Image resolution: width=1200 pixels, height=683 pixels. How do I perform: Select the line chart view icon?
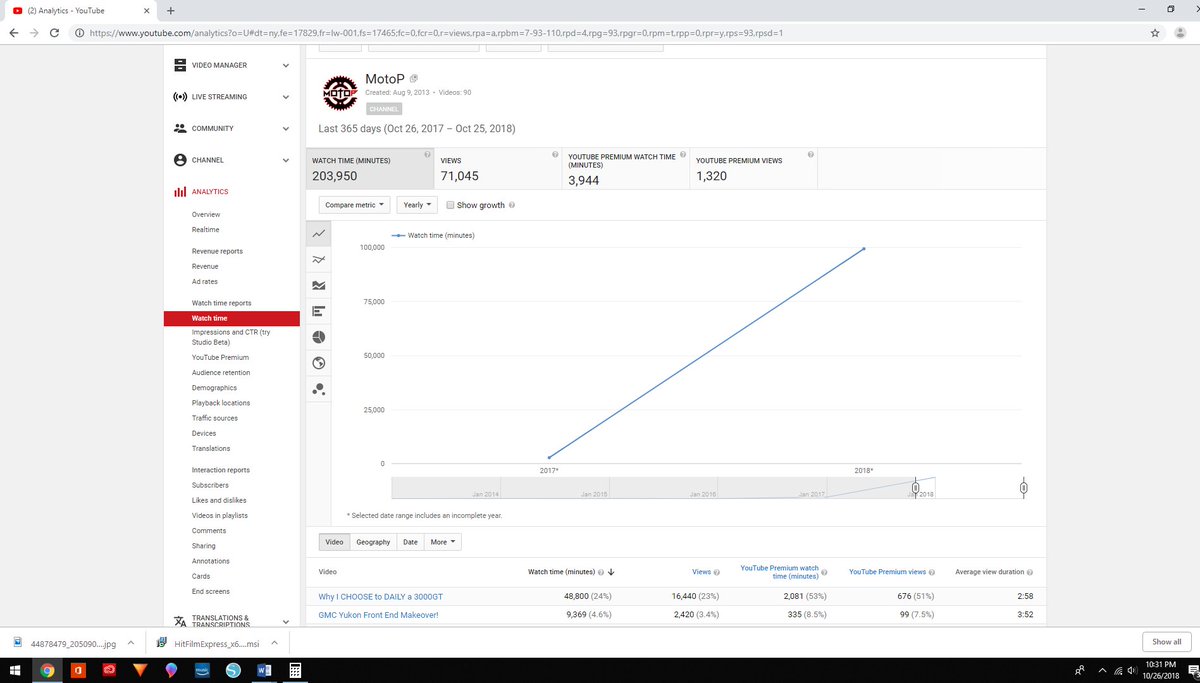tap(319, 232)
